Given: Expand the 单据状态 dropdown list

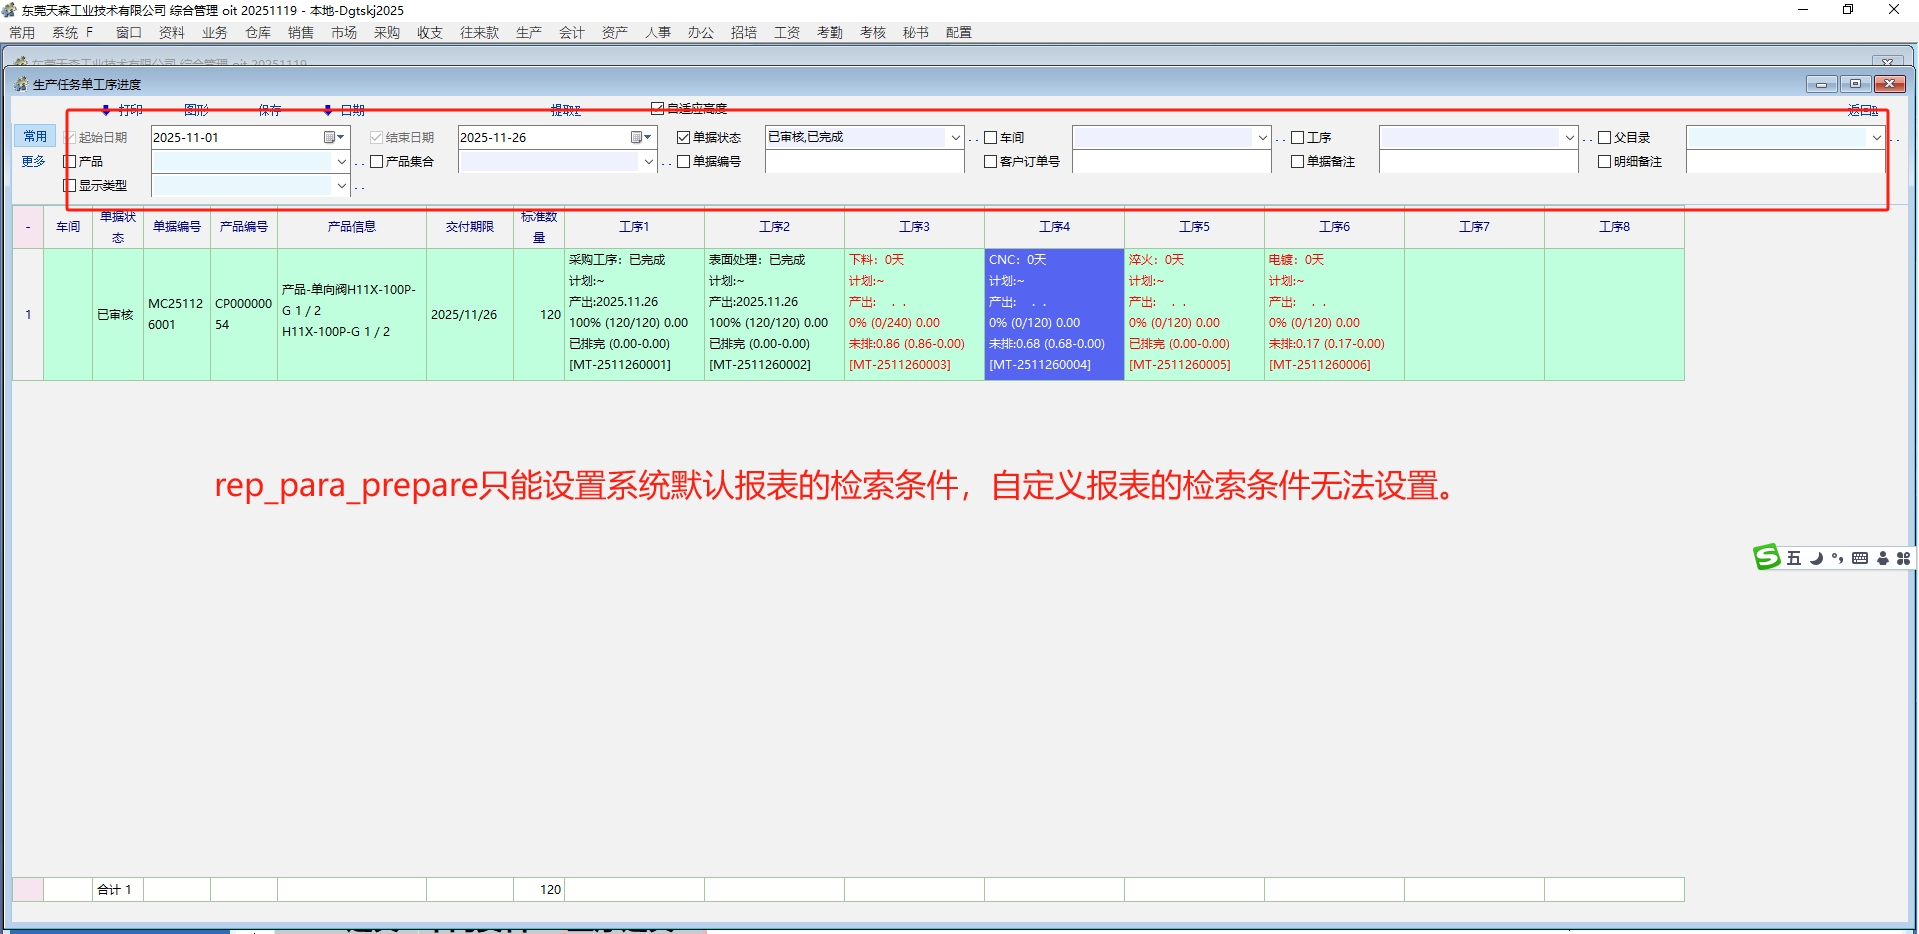Looking at the screenshot, I should pos(955,137).
